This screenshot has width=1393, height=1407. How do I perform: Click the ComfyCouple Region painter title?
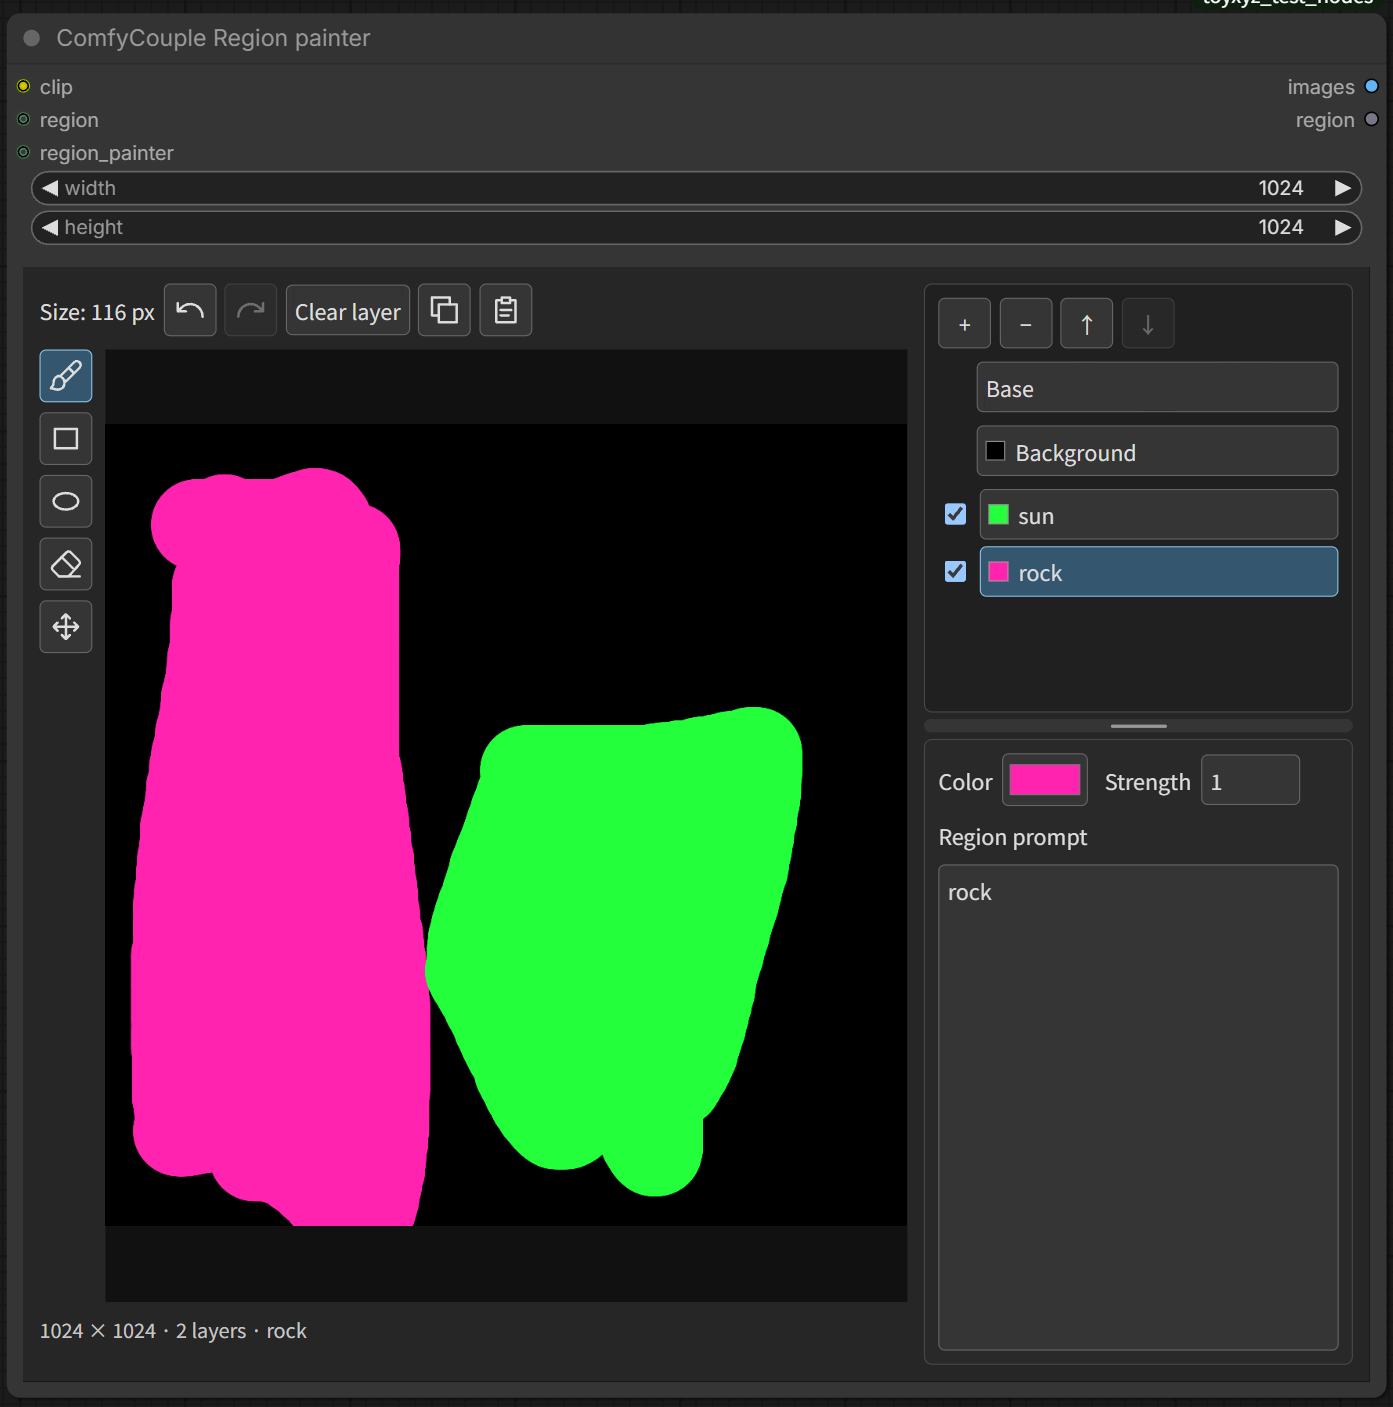tap(213, 38)
